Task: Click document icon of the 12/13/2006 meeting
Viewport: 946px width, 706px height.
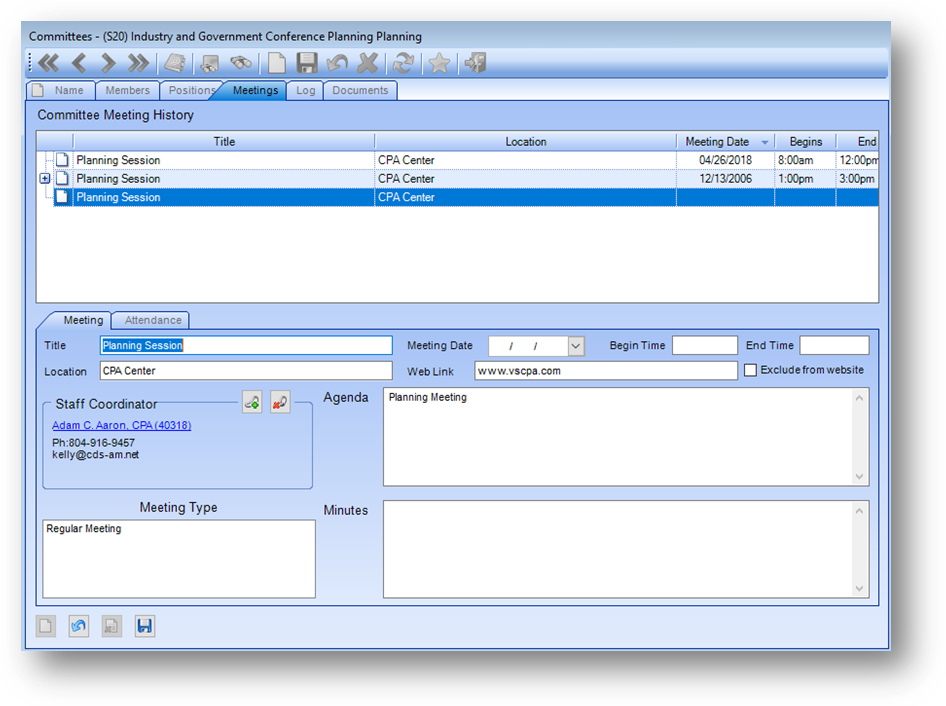Action: click(x=62, y=179)
